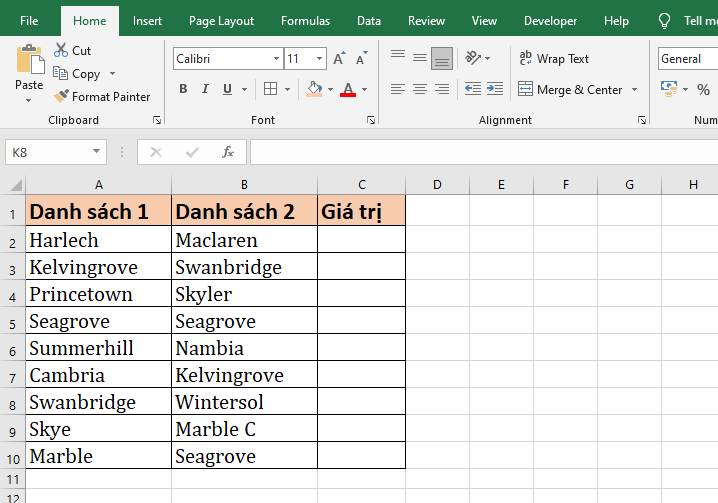This screenshot has height=503, width=718.
Task: Switch to the View tab
Action: pyautogui.click(x=484, y=21)
